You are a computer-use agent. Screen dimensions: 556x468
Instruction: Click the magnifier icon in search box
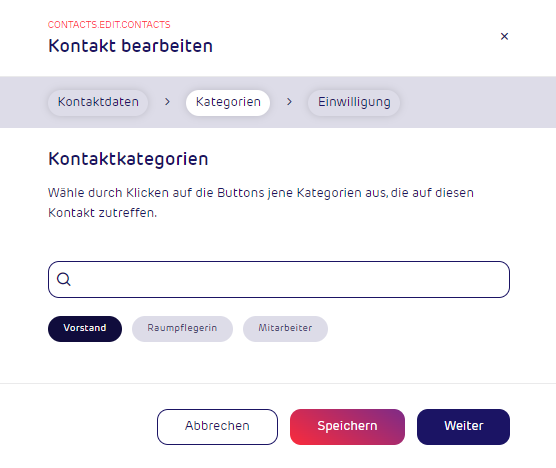click(64, 279)
